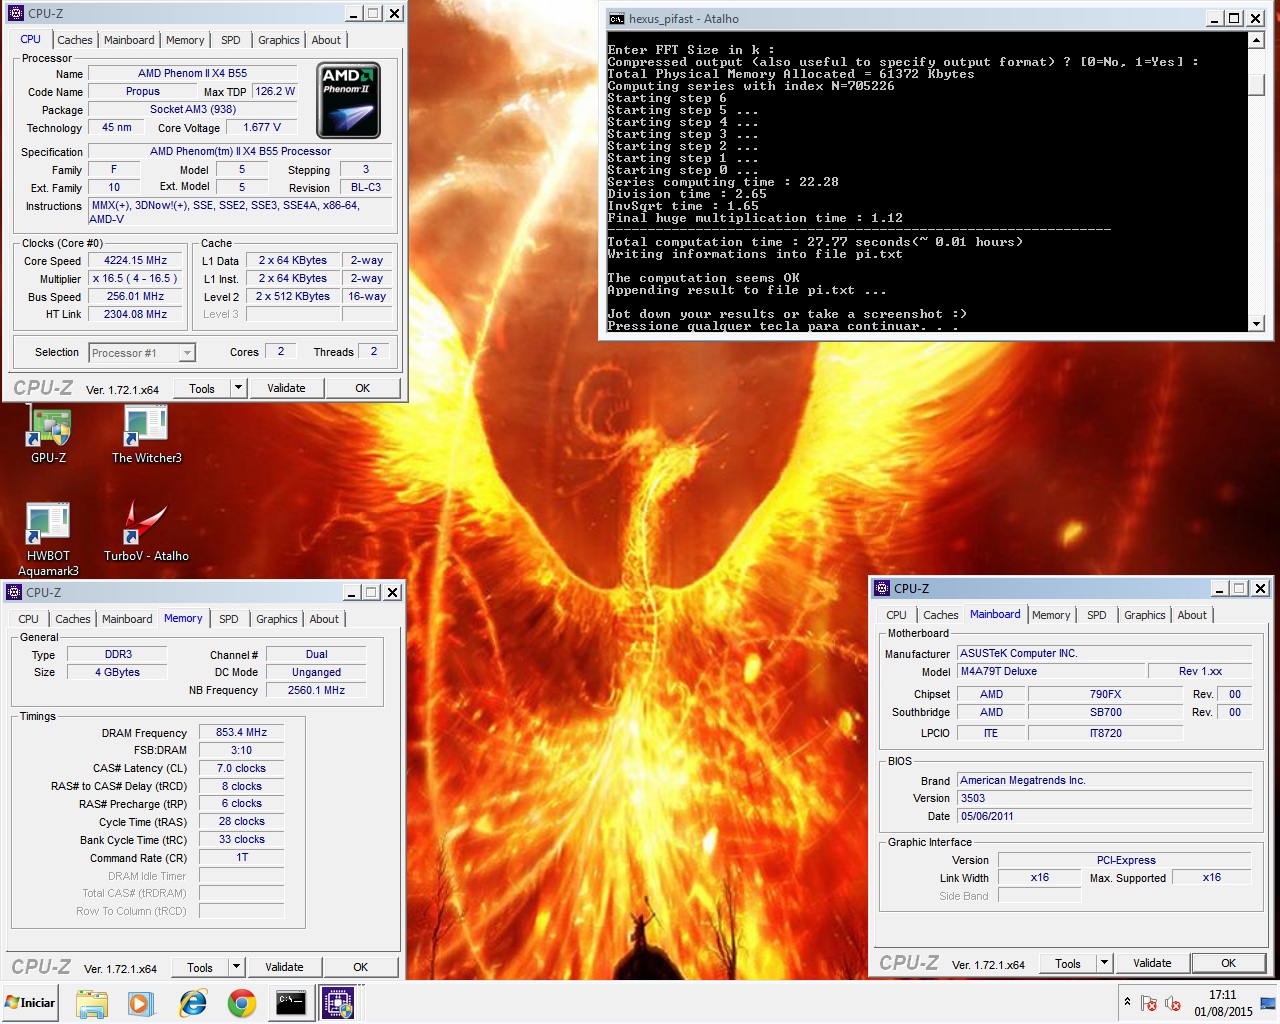The image size is (1280, 1024).
Task: Click Tools button in Mainboard CPU-Z window
Action: coord(1068,963)
